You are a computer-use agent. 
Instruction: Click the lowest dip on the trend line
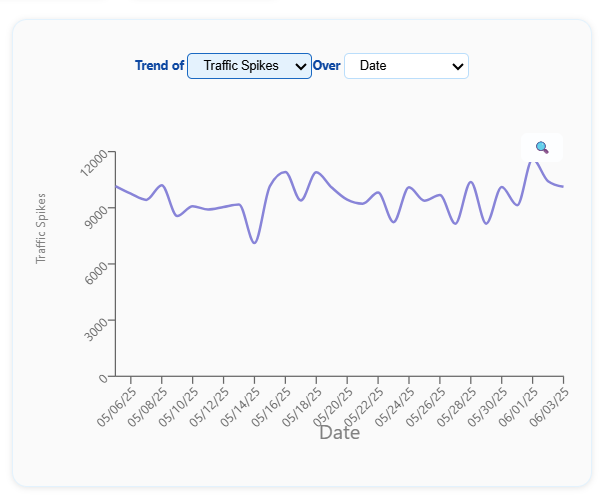point(255,243)
